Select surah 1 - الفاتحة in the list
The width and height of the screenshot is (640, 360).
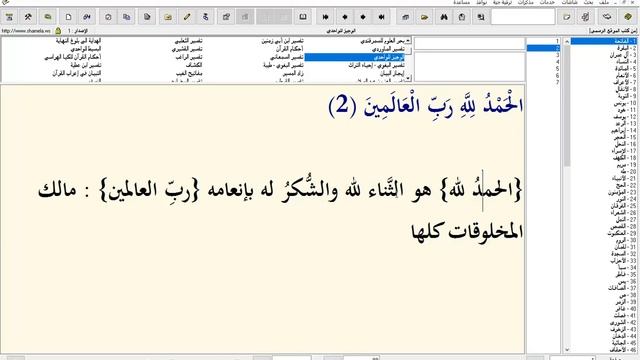(x=603, y=41)
